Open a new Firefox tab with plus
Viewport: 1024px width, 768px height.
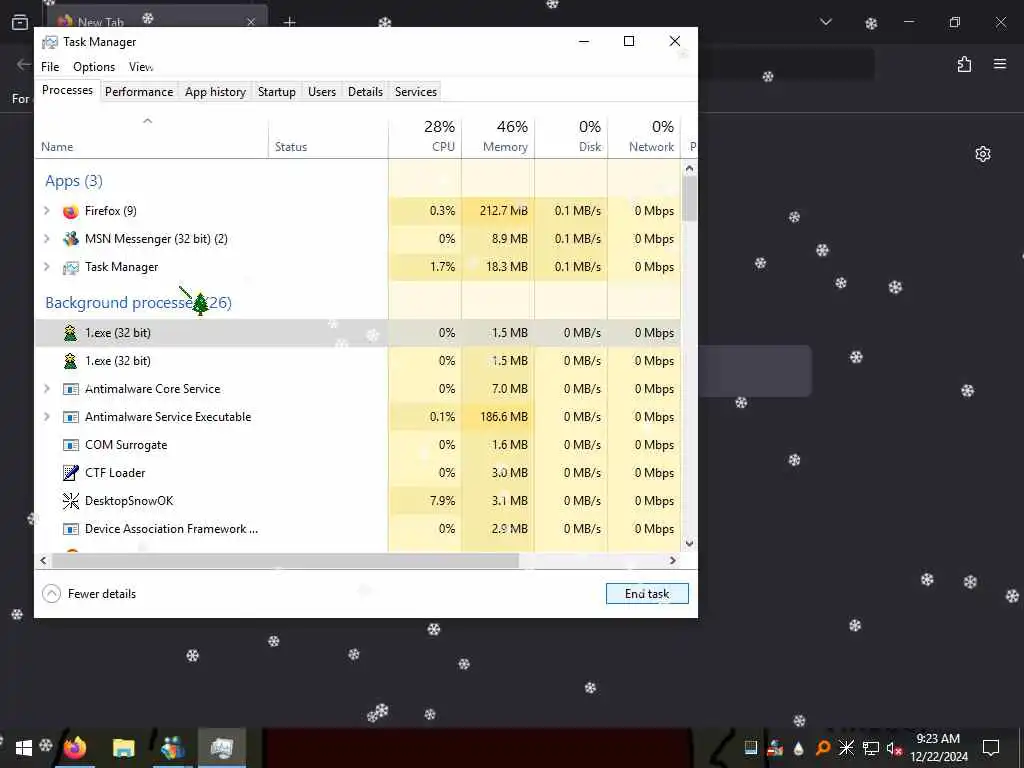tap(290, 22)
